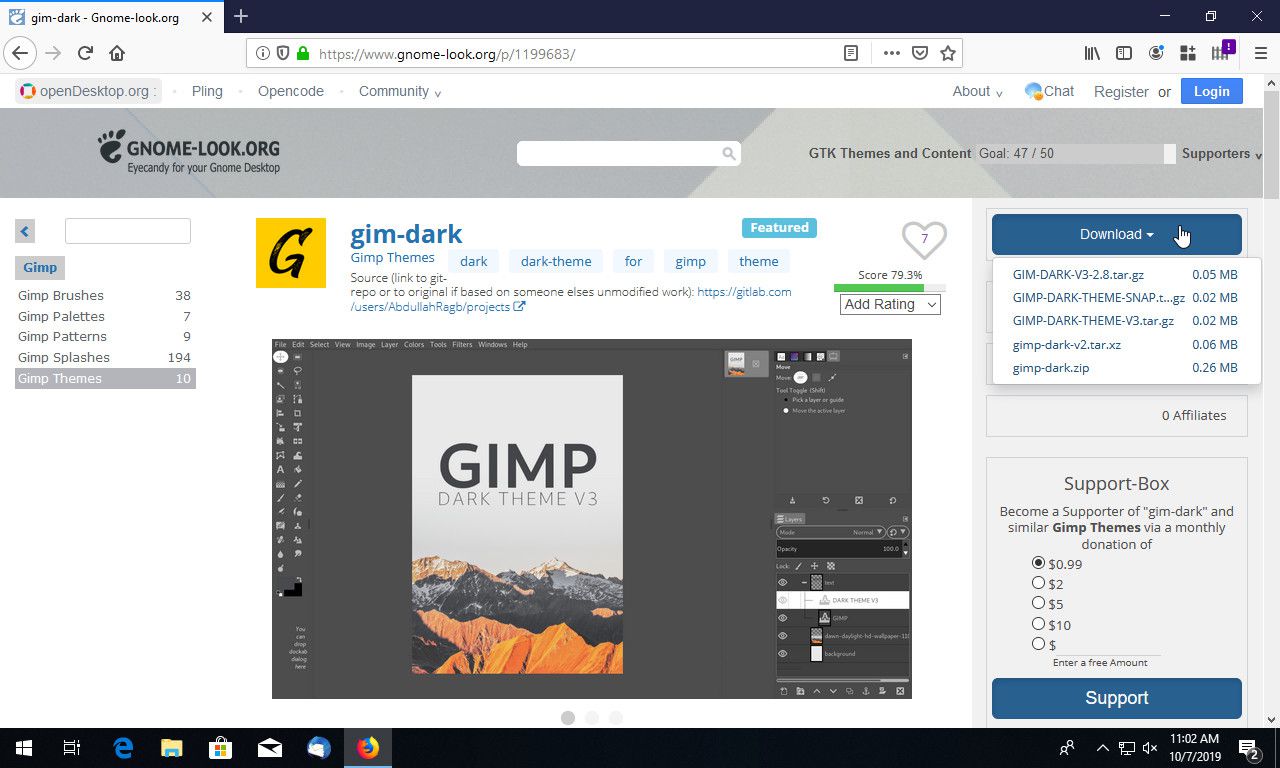Open Windows Start menu
Screen dimensions: 1280x768
[x=24, y=748]
